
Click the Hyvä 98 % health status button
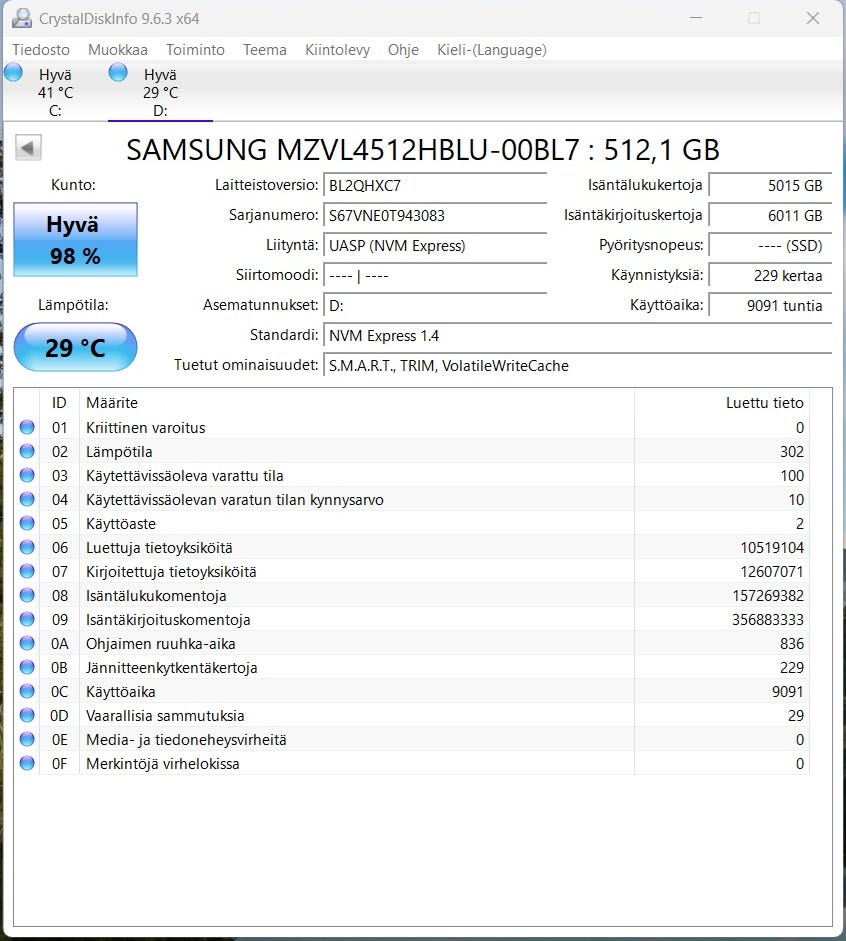pos(75,239)
